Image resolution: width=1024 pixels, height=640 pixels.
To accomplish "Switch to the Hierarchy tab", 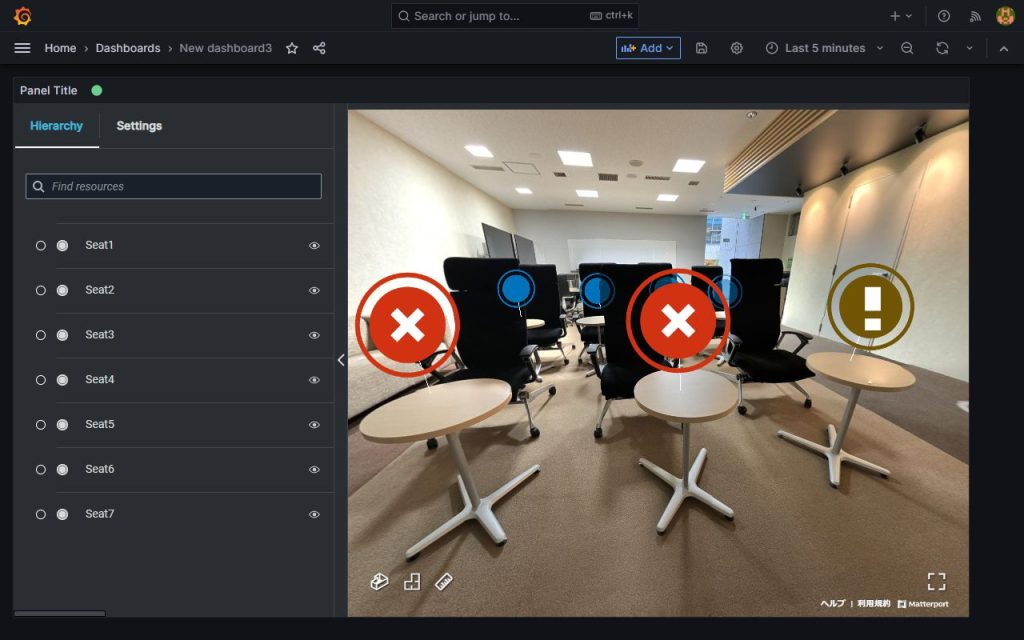I will 56,126.
